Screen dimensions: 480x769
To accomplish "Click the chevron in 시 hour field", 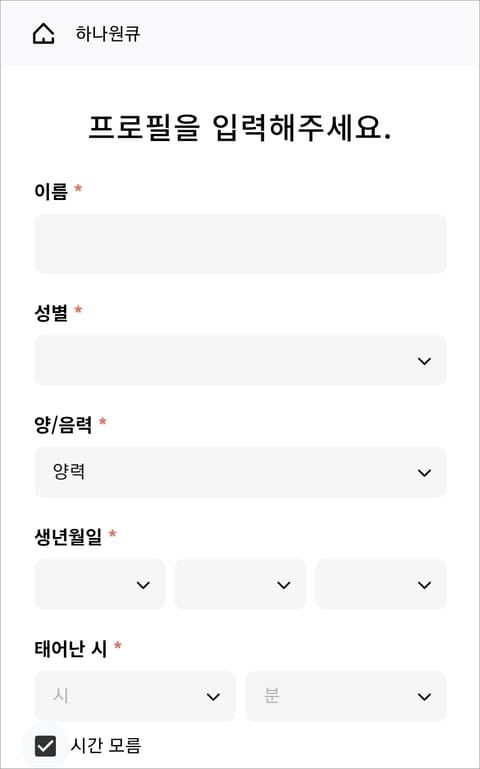I will [213, 697].
